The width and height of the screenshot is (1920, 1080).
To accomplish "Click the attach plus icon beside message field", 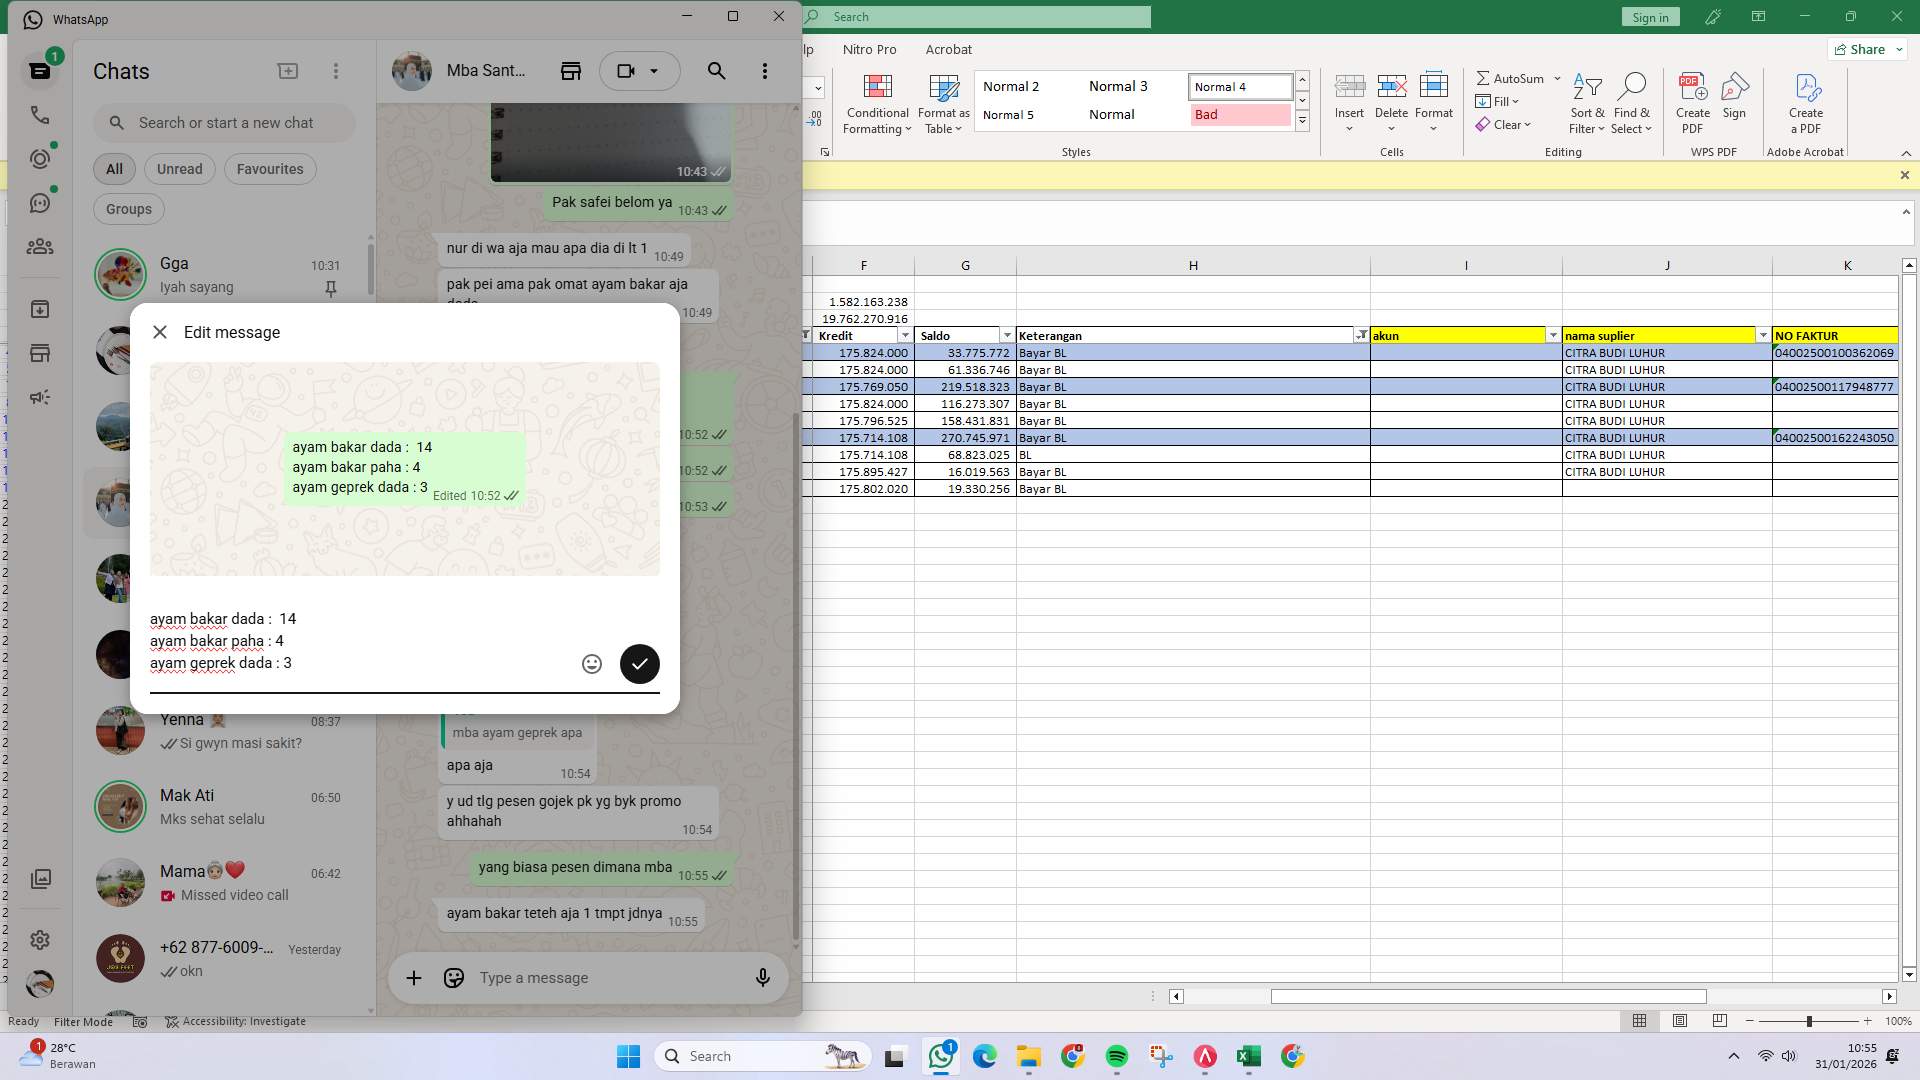I will [413, 978].
